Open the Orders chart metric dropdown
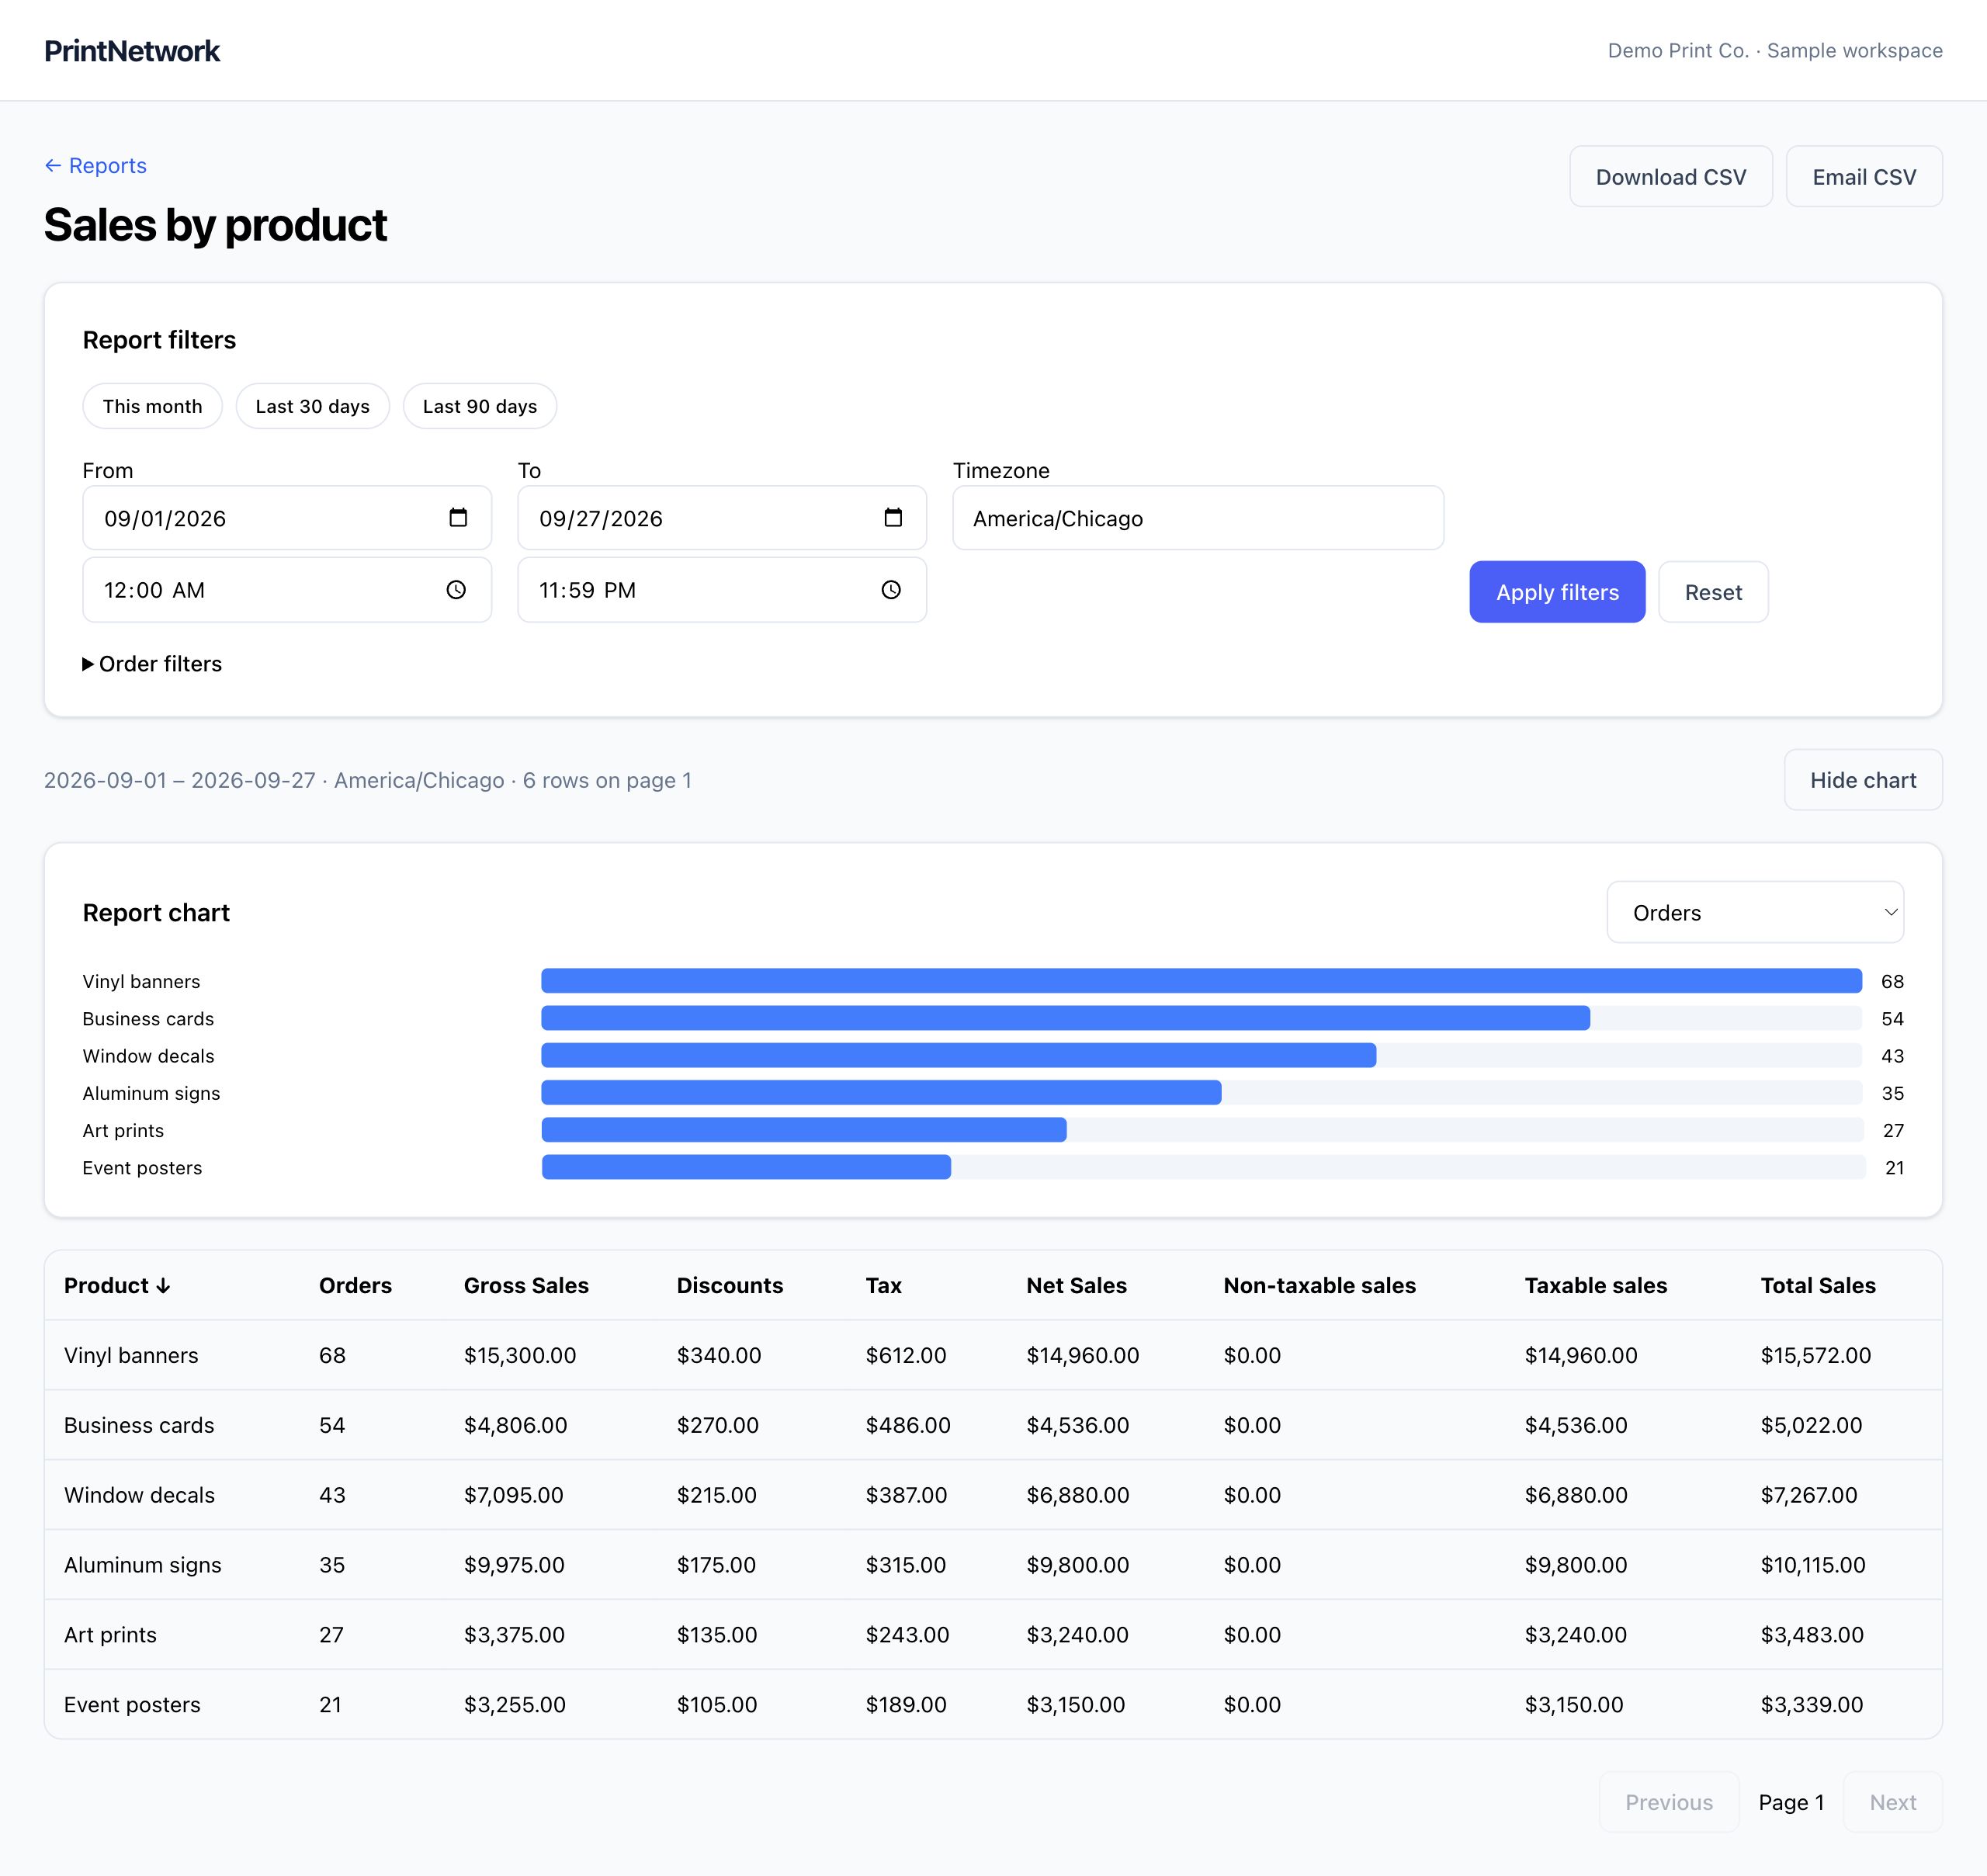 click(x=1755, y=912)
